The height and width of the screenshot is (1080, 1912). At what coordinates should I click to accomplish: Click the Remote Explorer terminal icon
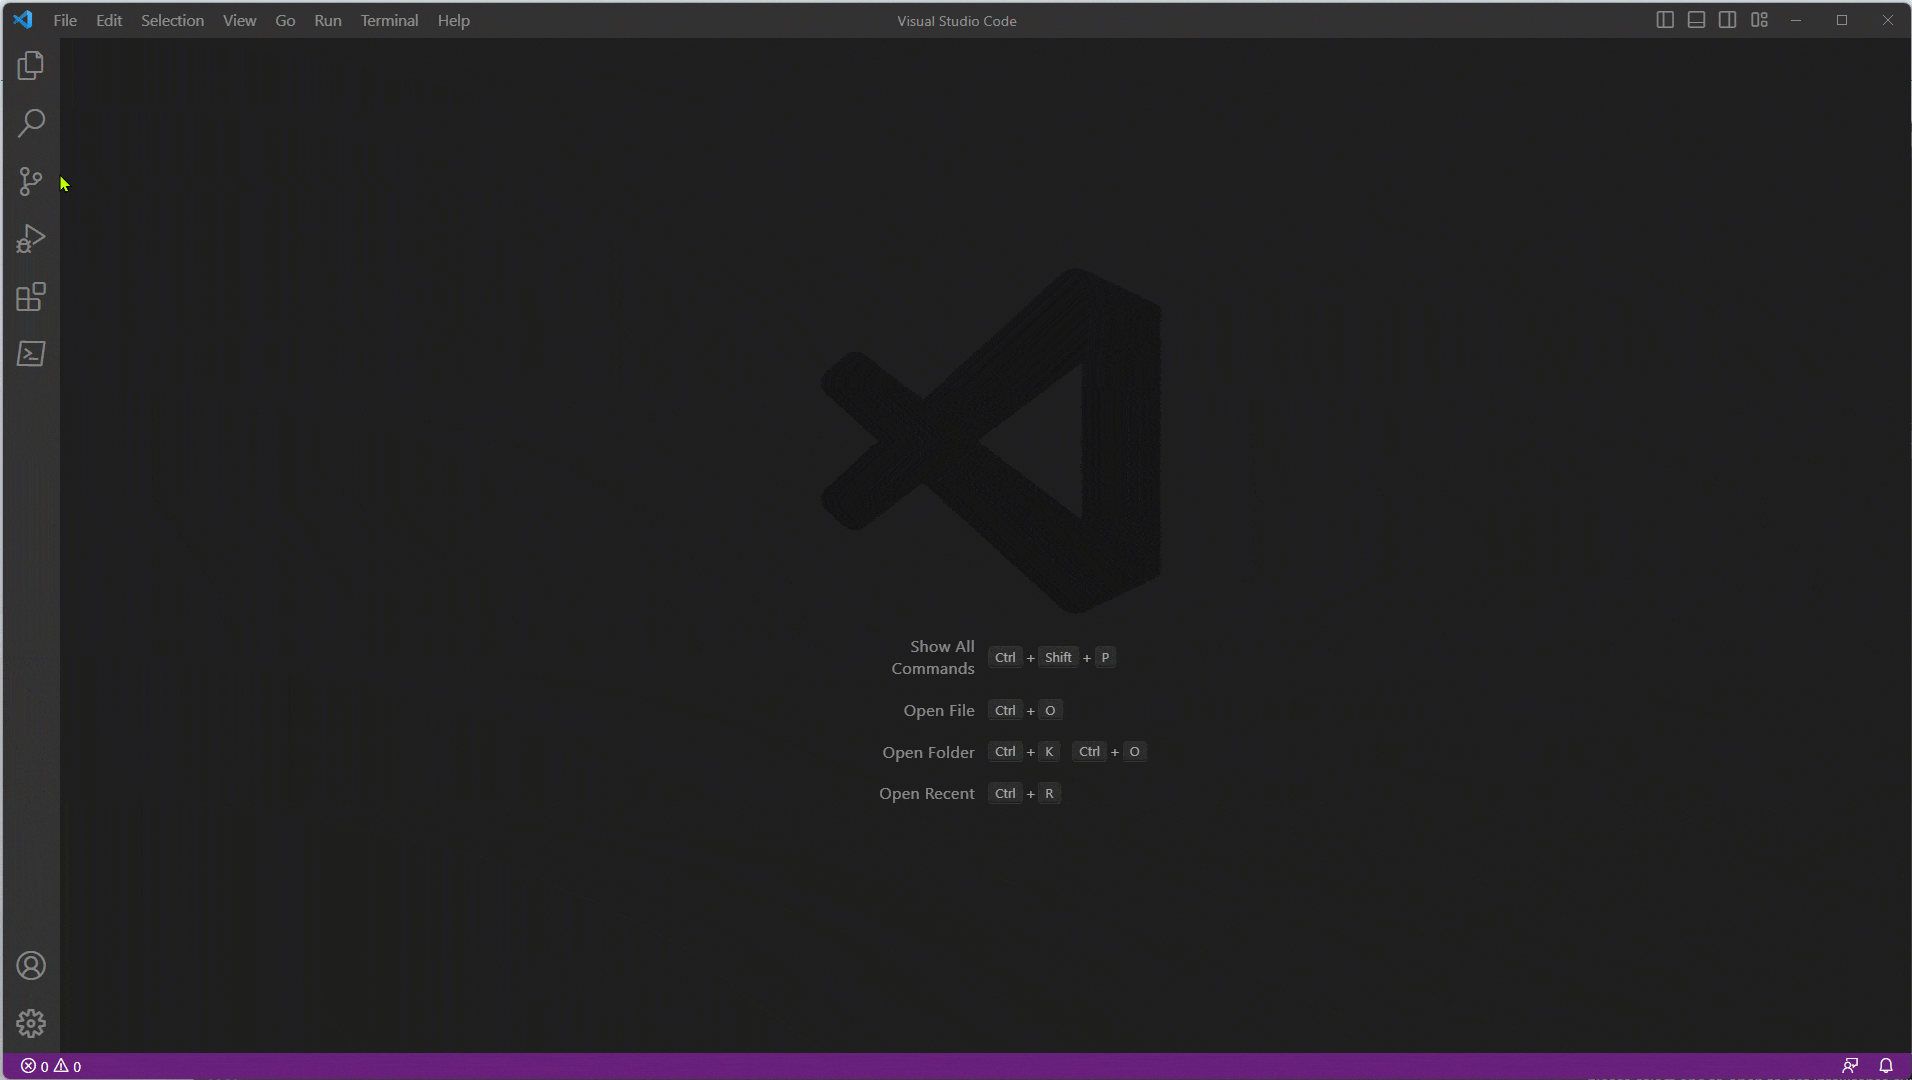click(x=30, y=354)
